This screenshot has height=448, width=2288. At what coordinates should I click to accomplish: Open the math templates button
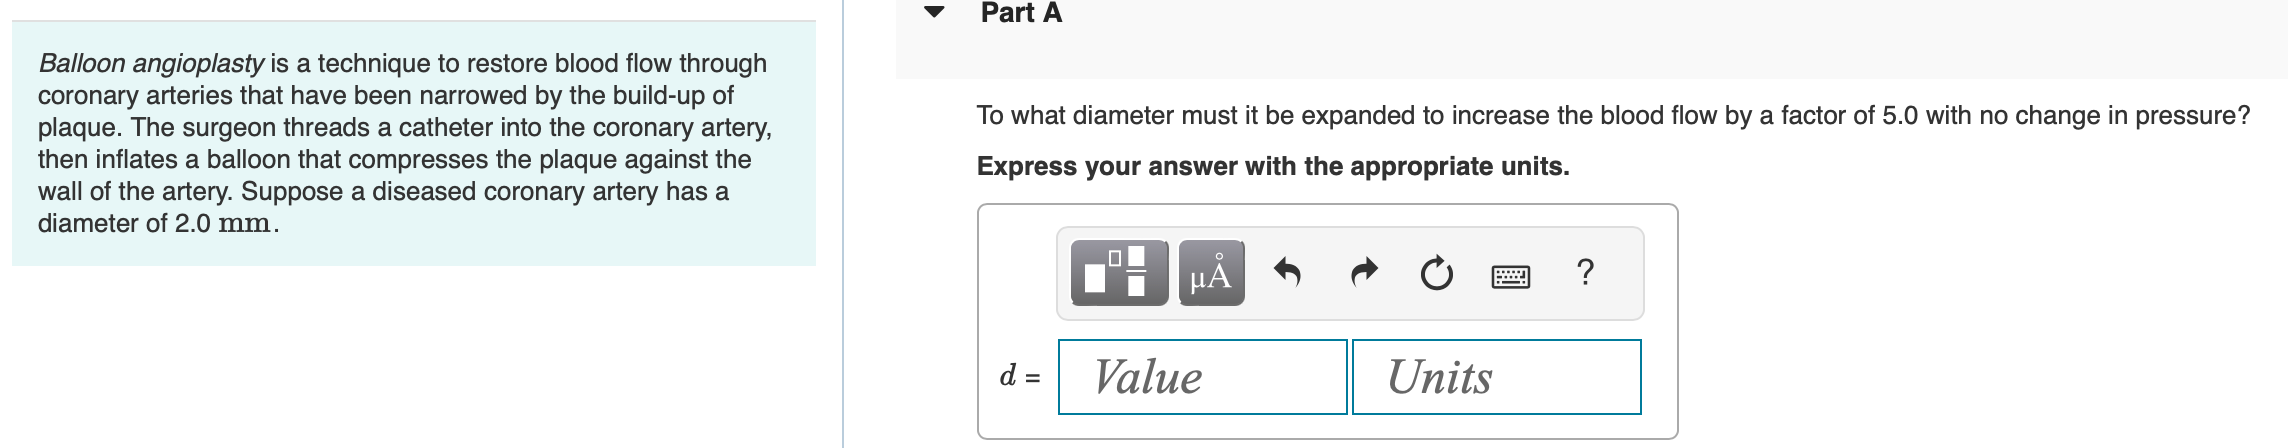[1119, 272]
